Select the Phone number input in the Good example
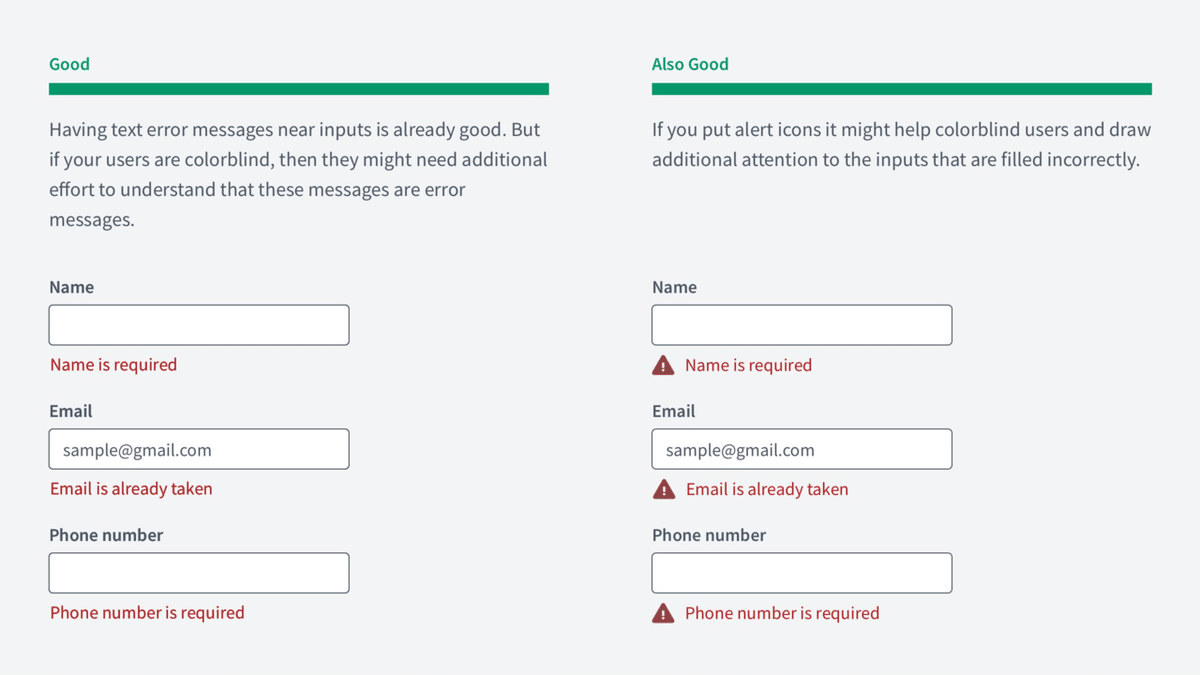This screenshot has width=1200, height=675. pos(199,573)
